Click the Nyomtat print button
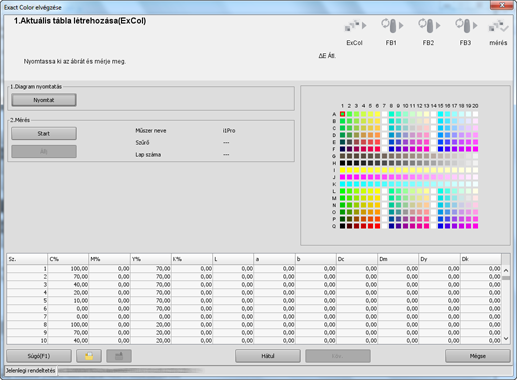517x380 pixels. coord(44,100)
